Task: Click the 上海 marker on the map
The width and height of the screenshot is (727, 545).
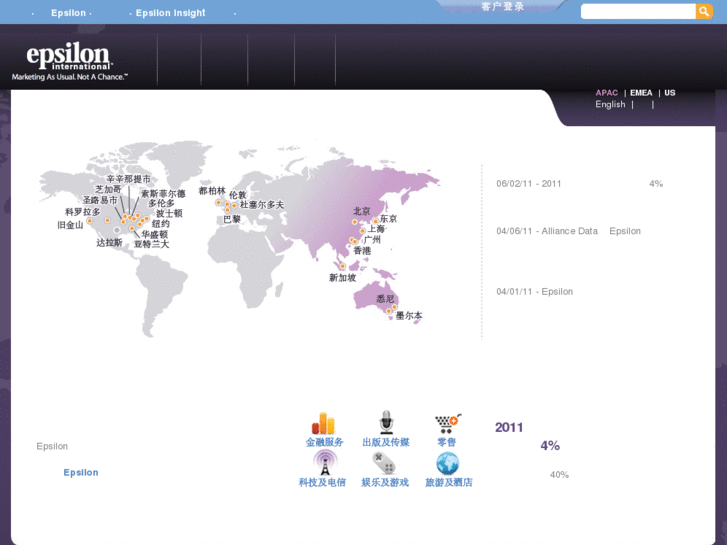Action: pos(363,231)
